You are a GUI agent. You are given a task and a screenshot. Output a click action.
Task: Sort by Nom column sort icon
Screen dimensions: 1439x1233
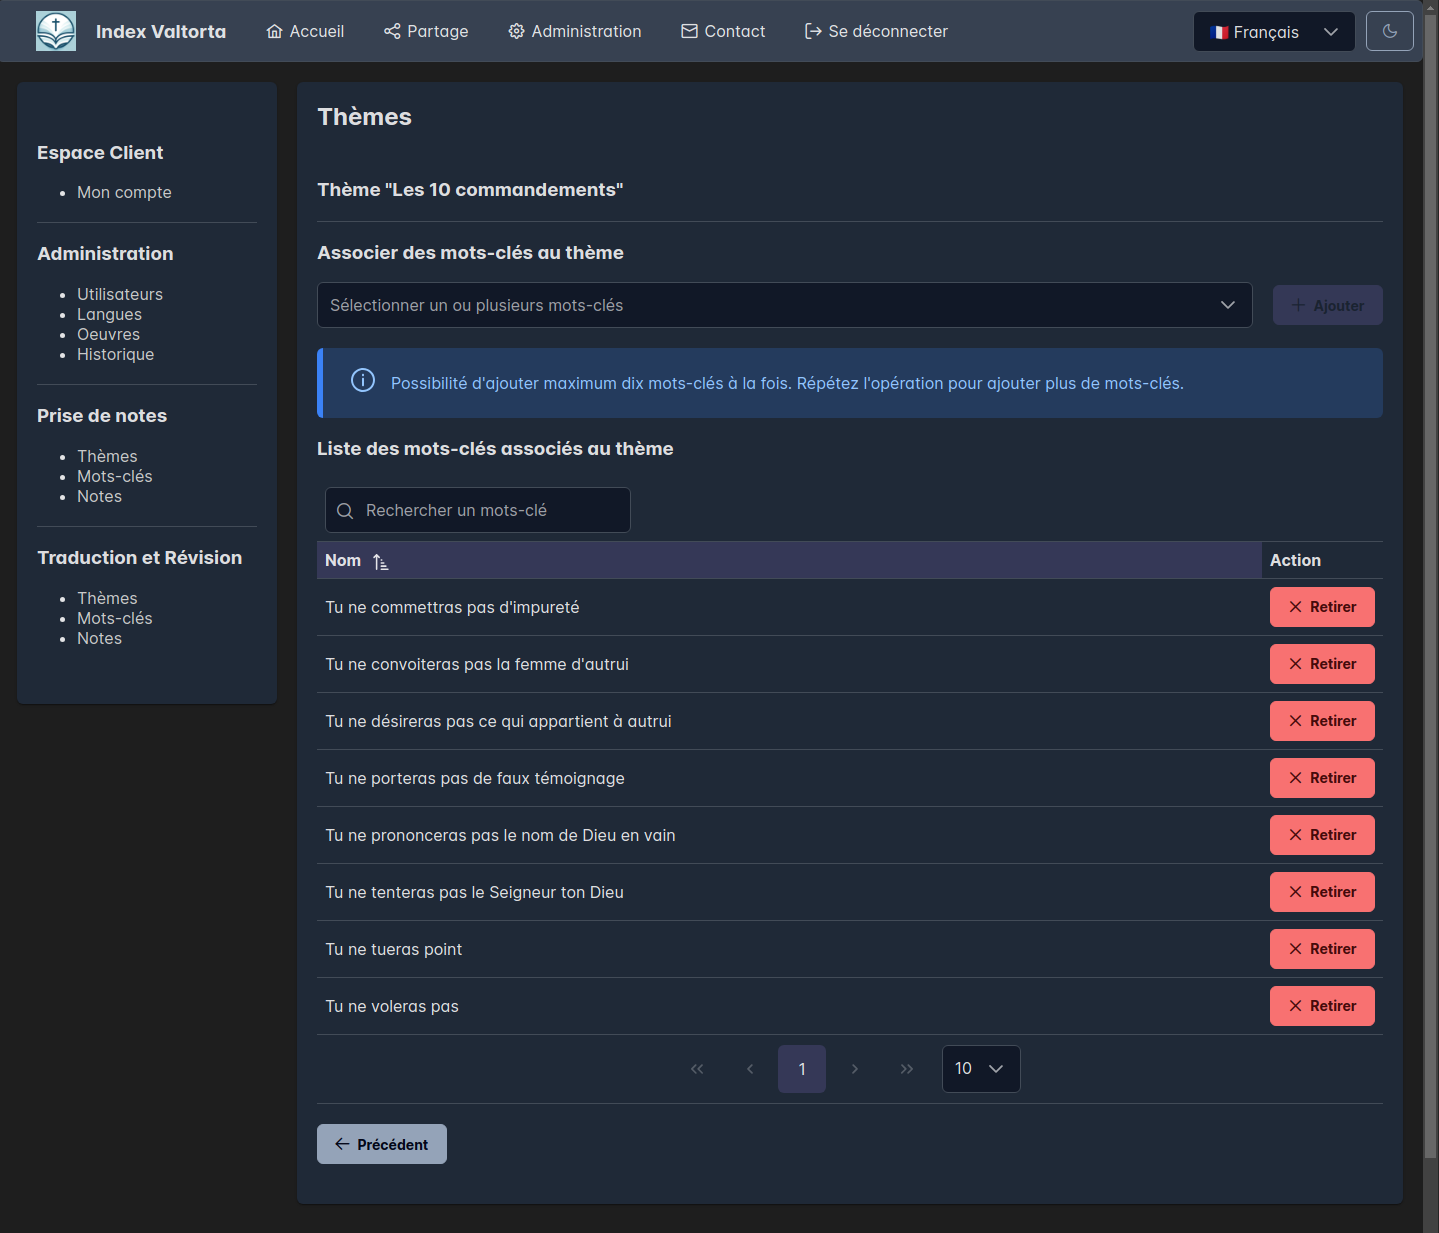pyautogui.click(x=380, y=562)
